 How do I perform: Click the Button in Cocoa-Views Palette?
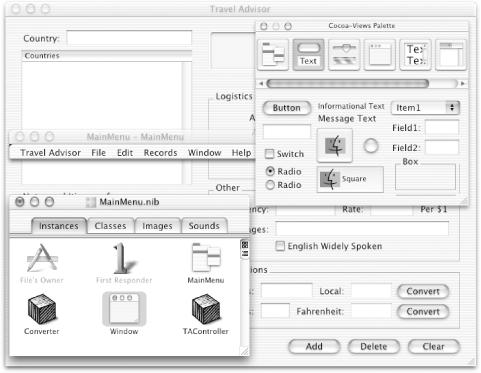click(x=287, y=108)
